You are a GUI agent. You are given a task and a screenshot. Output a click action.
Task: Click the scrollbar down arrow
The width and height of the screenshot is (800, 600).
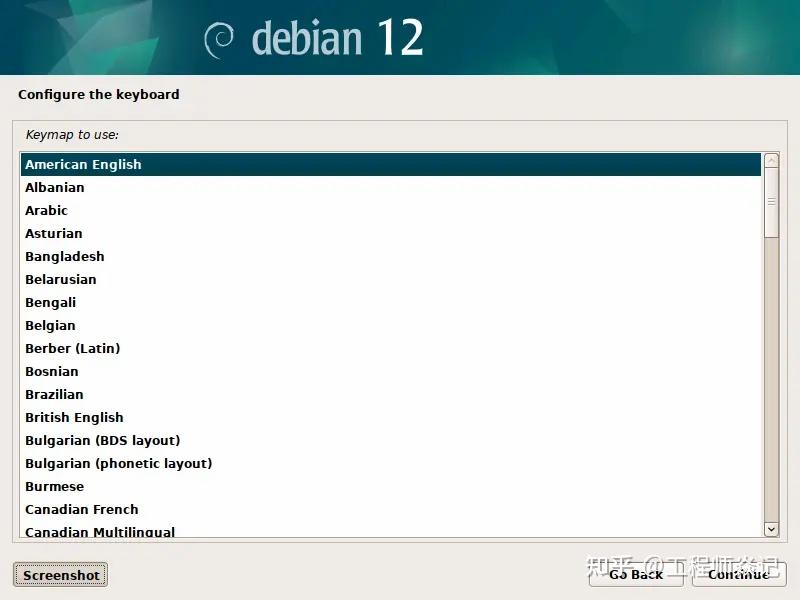point(771,529)
